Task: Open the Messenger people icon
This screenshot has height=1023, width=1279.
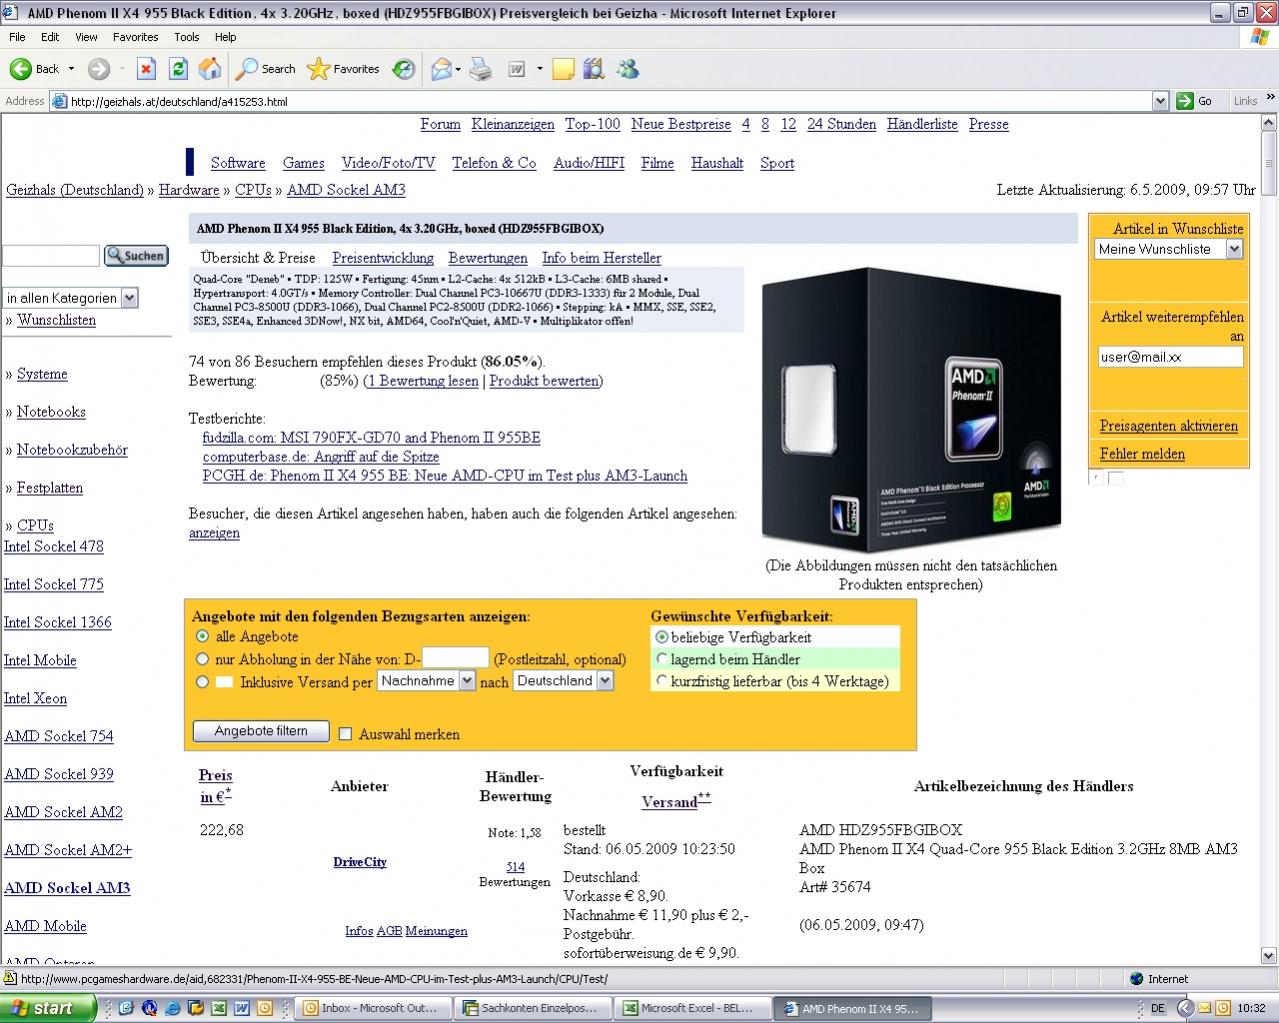Action: [628, 69]
